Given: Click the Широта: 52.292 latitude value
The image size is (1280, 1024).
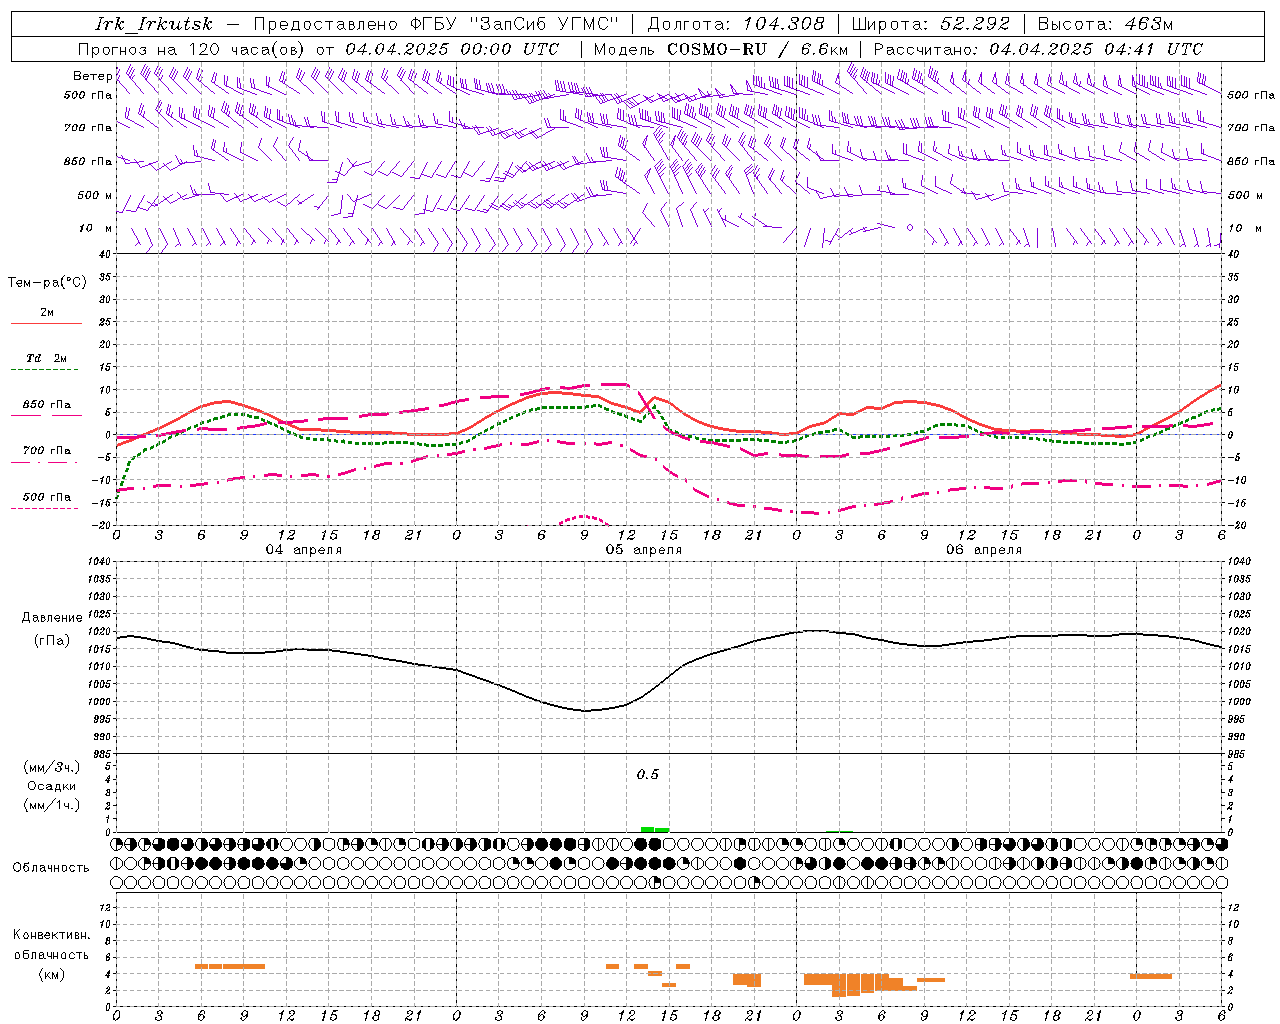Looking at the screenshot, I should click(x=931, y=24).
